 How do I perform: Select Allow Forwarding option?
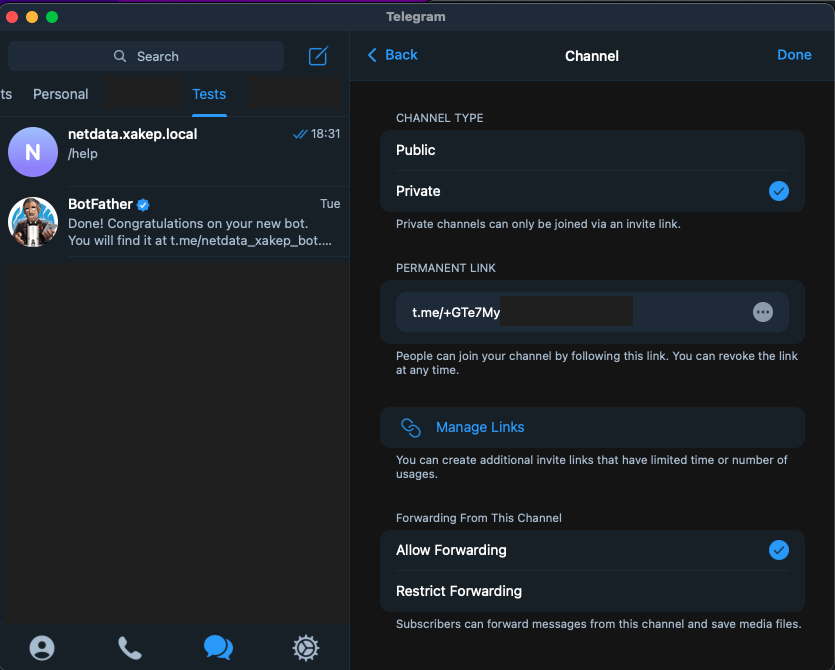[x=592, y=550]
